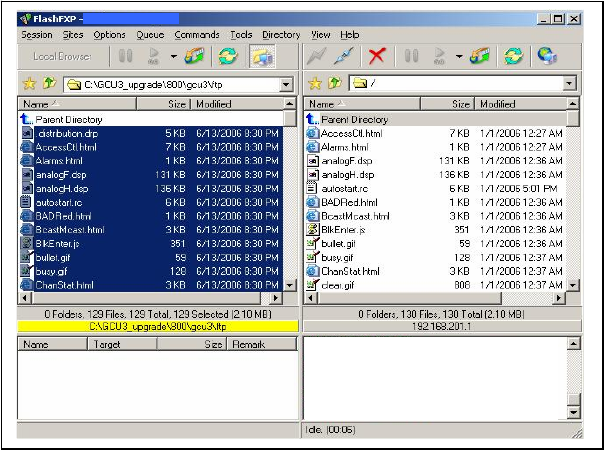Open the Sites menu
Viewport: 604px width, 450px height.
73,35
